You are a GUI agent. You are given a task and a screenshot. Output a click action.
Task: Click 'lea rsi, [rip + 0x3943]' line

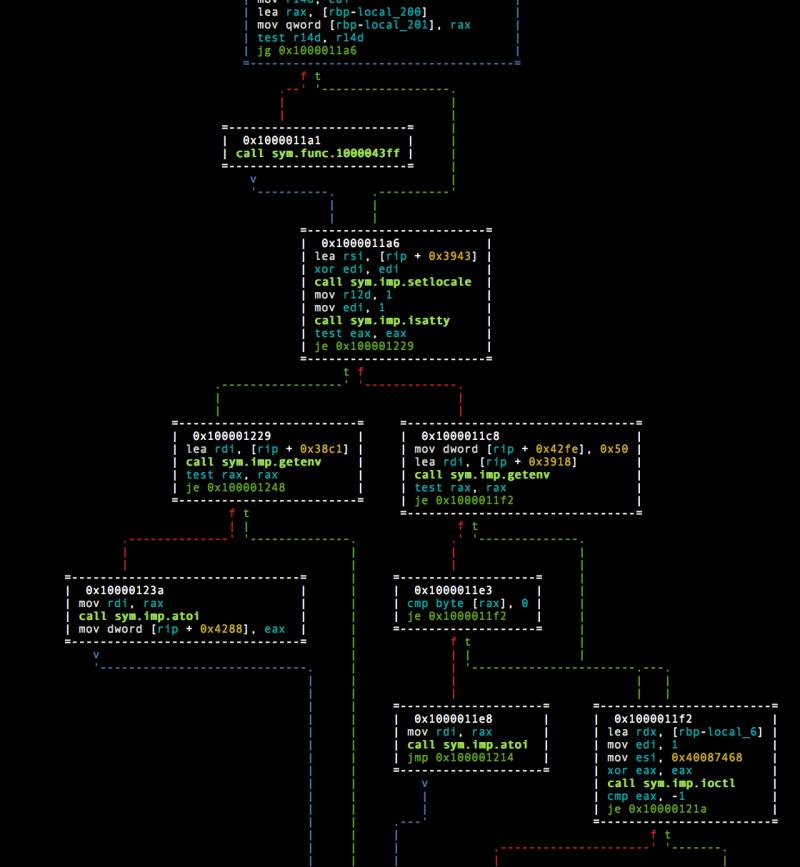pyautogui.click(x=395, y=256)
